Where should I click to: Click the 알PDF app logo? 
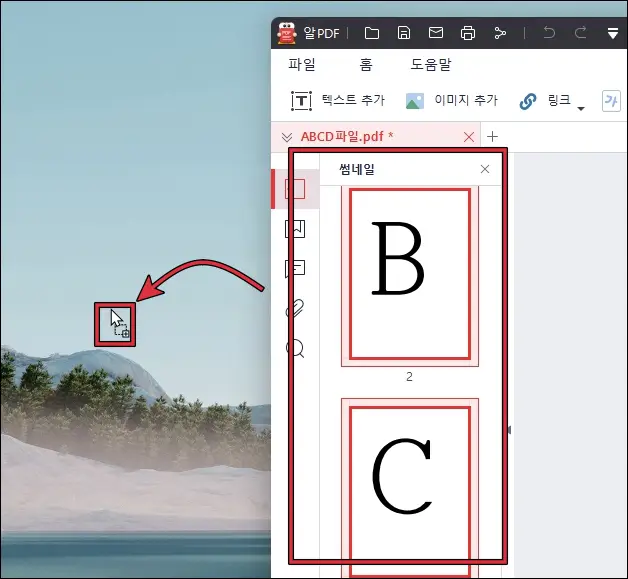coord(287,33)
